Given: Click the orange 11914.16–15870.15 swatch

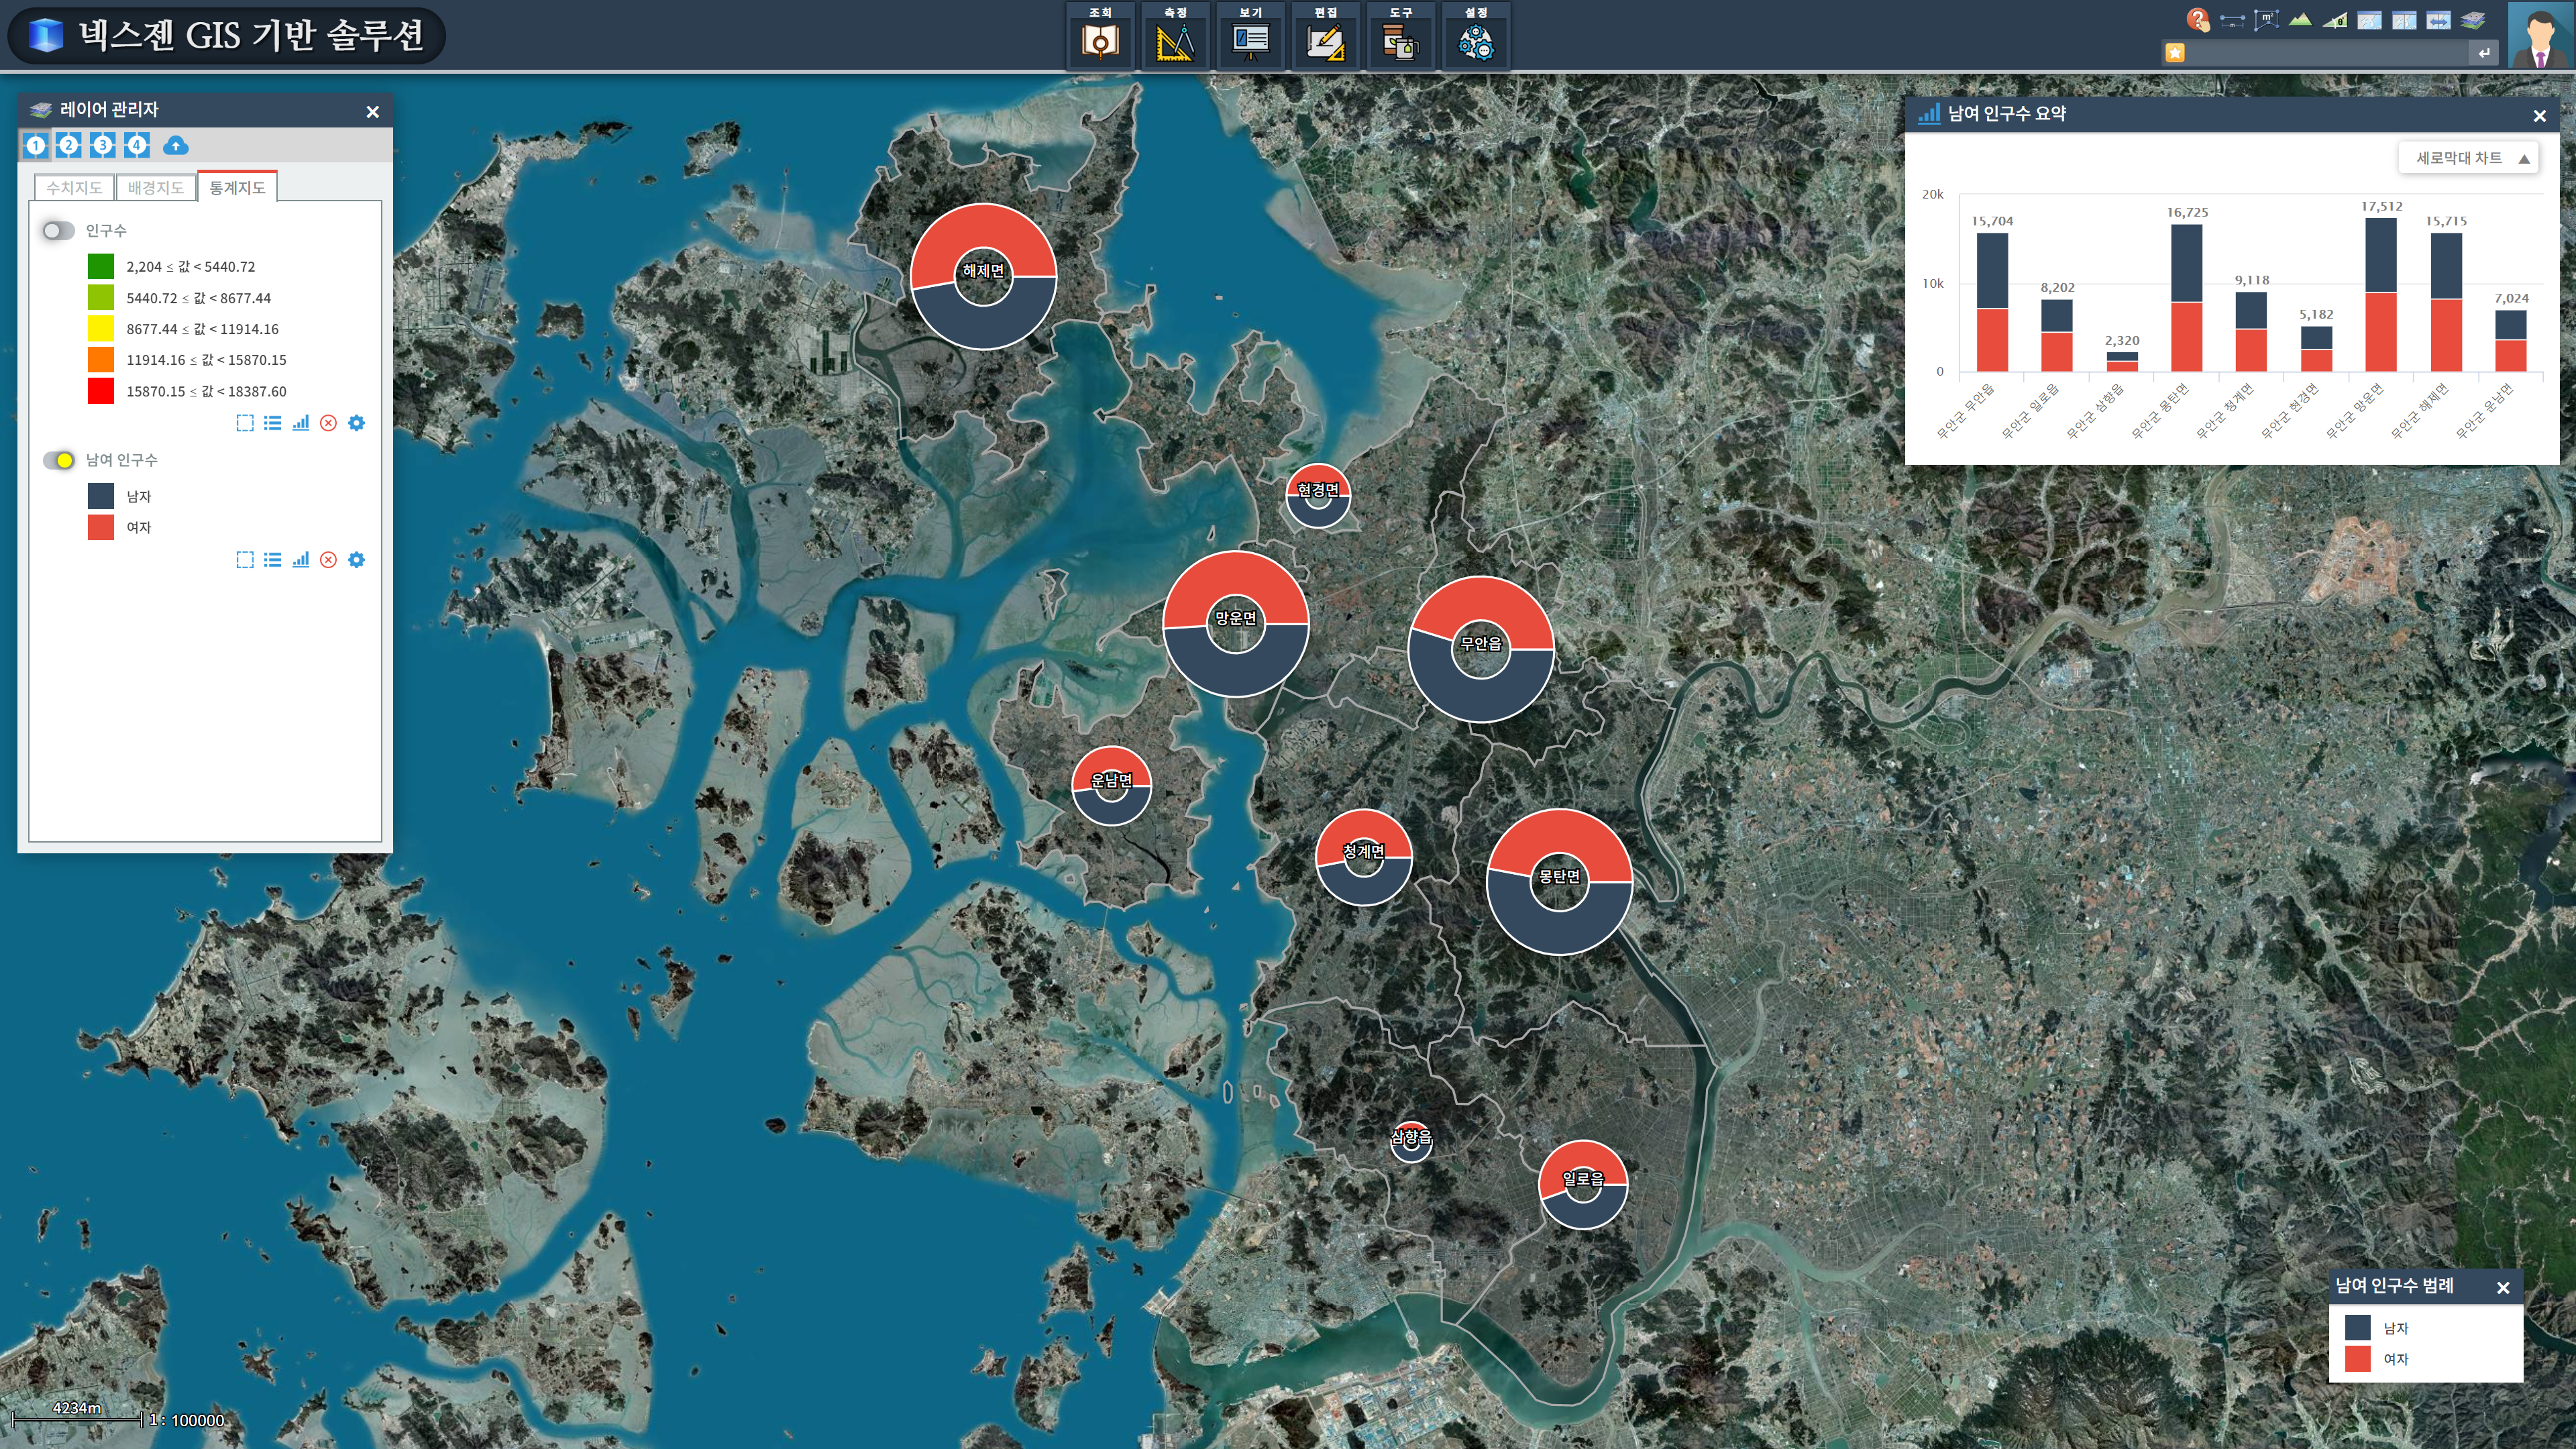Looking at the screenshot, I should 101,359.
